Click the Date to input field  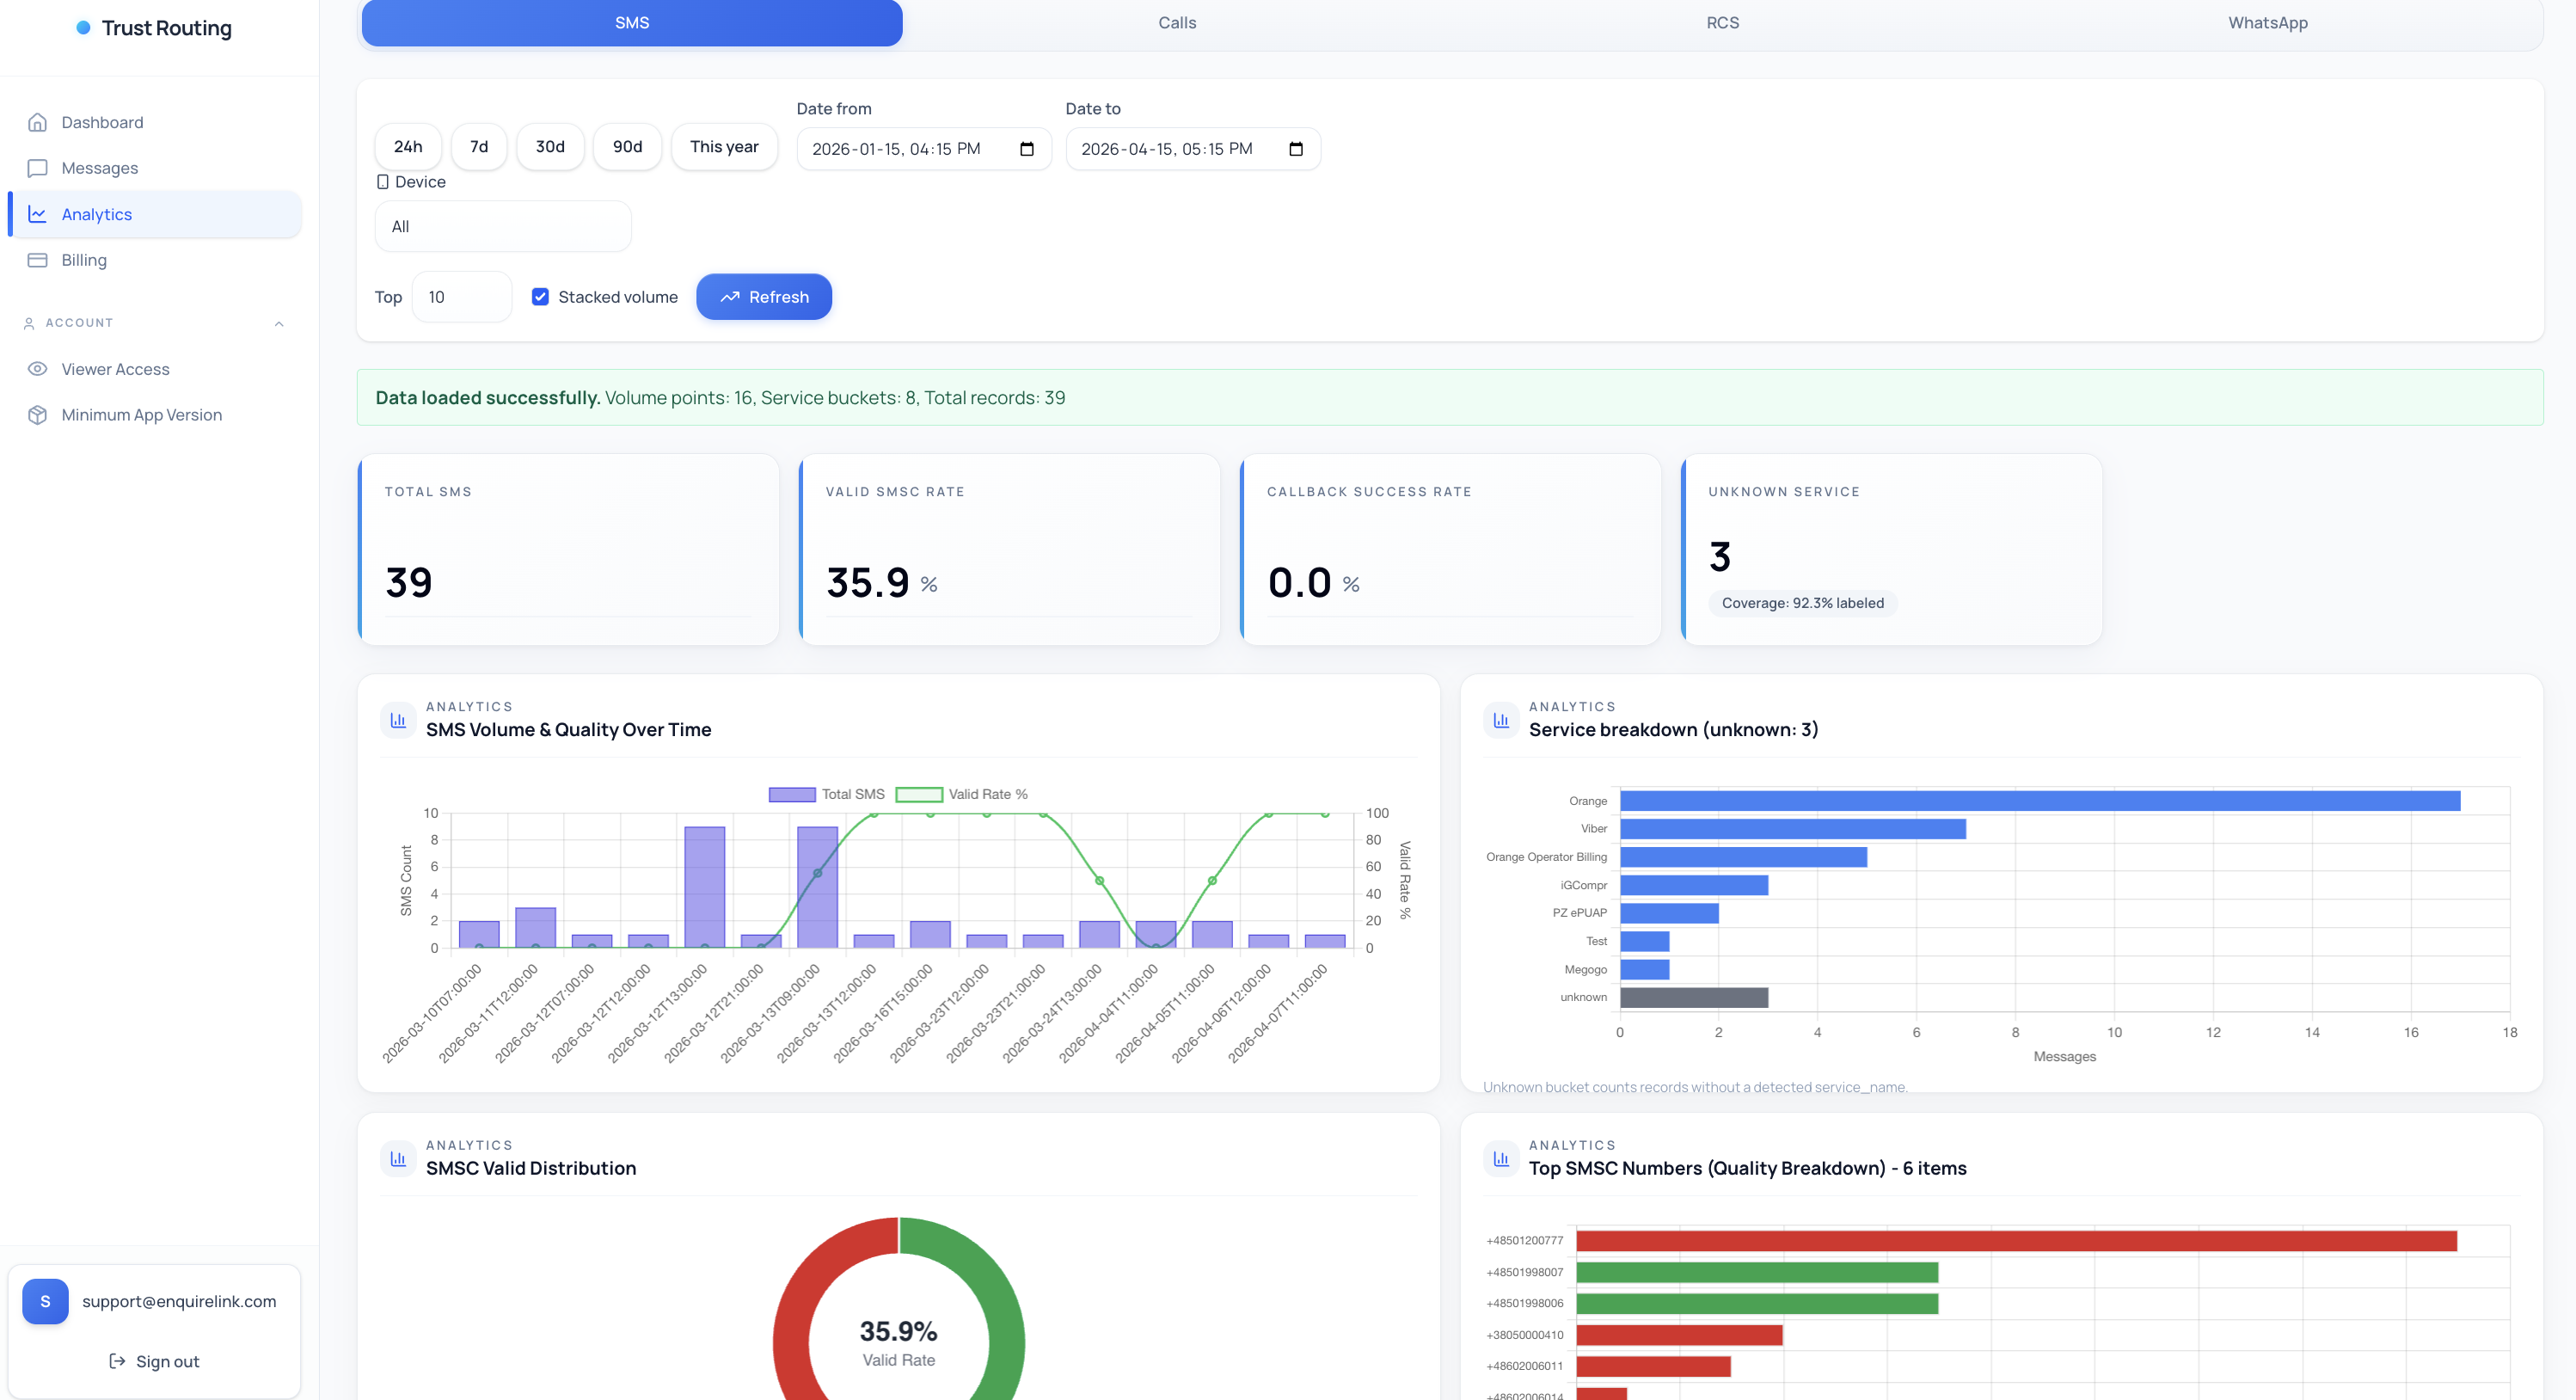(1193, 149)
